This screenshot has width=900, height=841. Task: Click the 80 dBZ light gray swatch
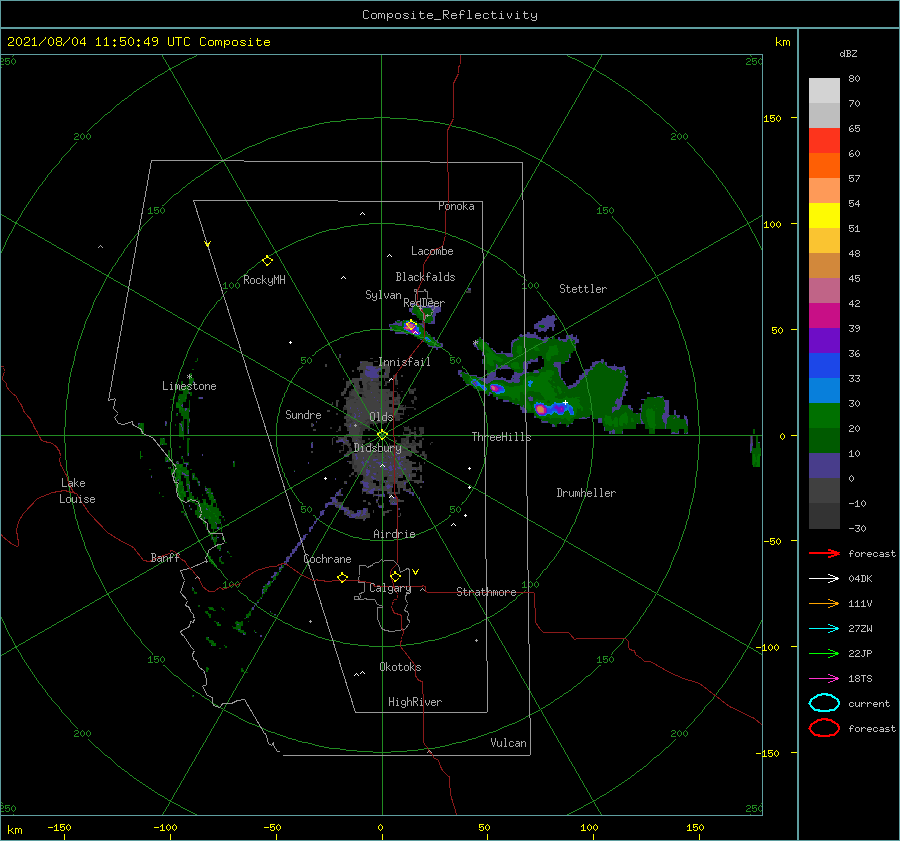point(824,91)
